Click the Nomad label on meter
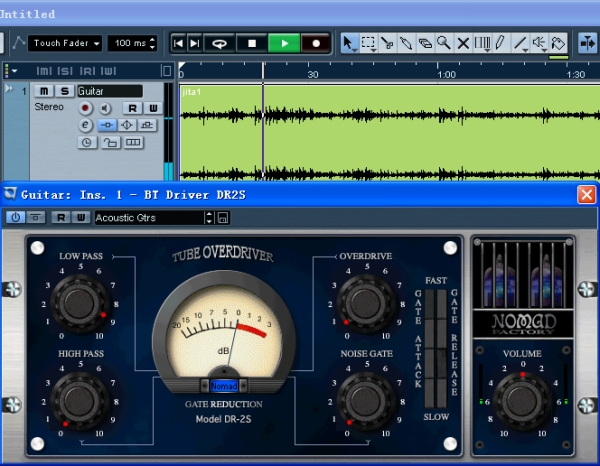This screenshot has height=466, width=600. 224,386
